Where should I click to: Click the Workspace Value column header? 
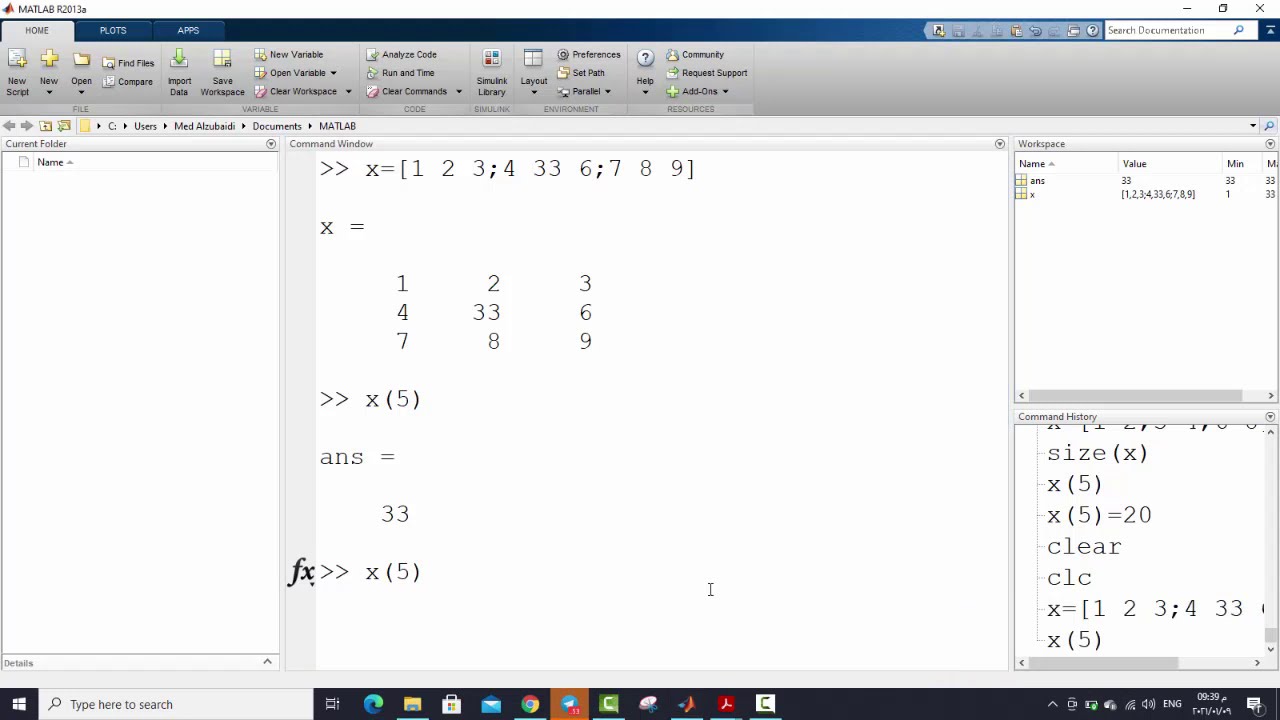pyautogui.click(x=1134, y=164)
